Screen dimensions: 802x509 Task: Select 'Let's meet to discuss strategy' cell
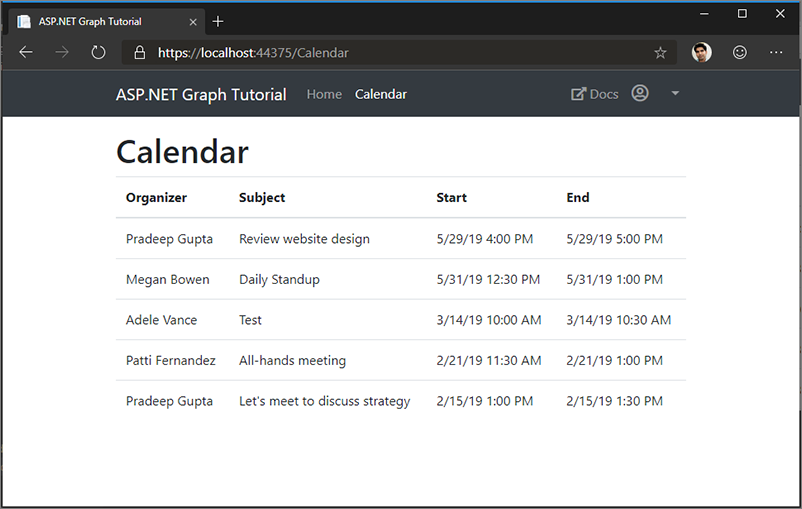point(325,401)
